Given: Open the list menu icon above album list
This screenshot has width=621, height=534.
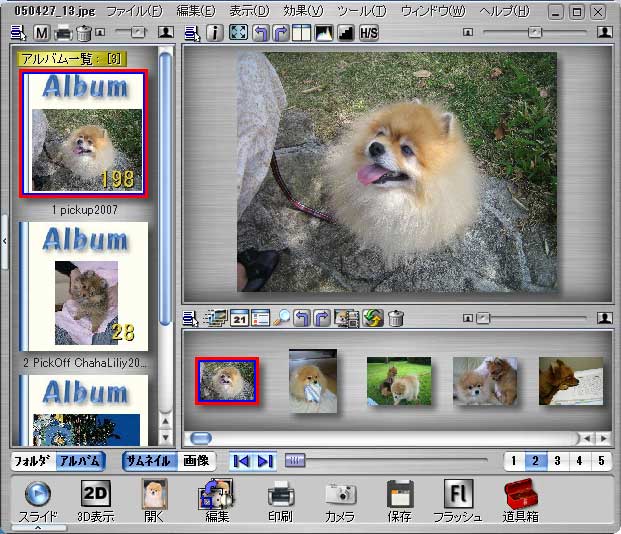Looking at the screenshot, I should coord(17,33).
